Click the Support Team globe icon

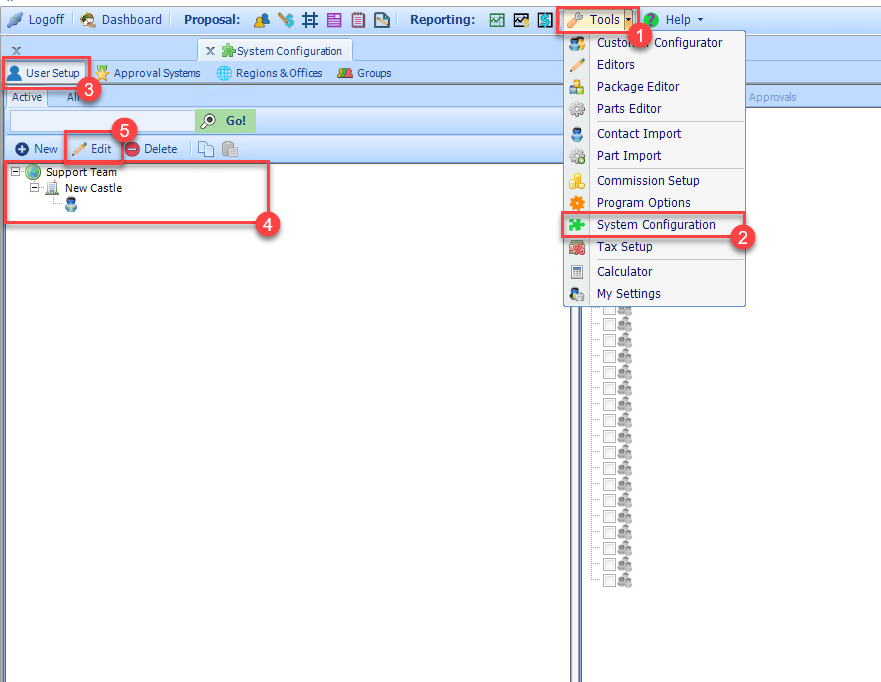[x=34, y=172]
